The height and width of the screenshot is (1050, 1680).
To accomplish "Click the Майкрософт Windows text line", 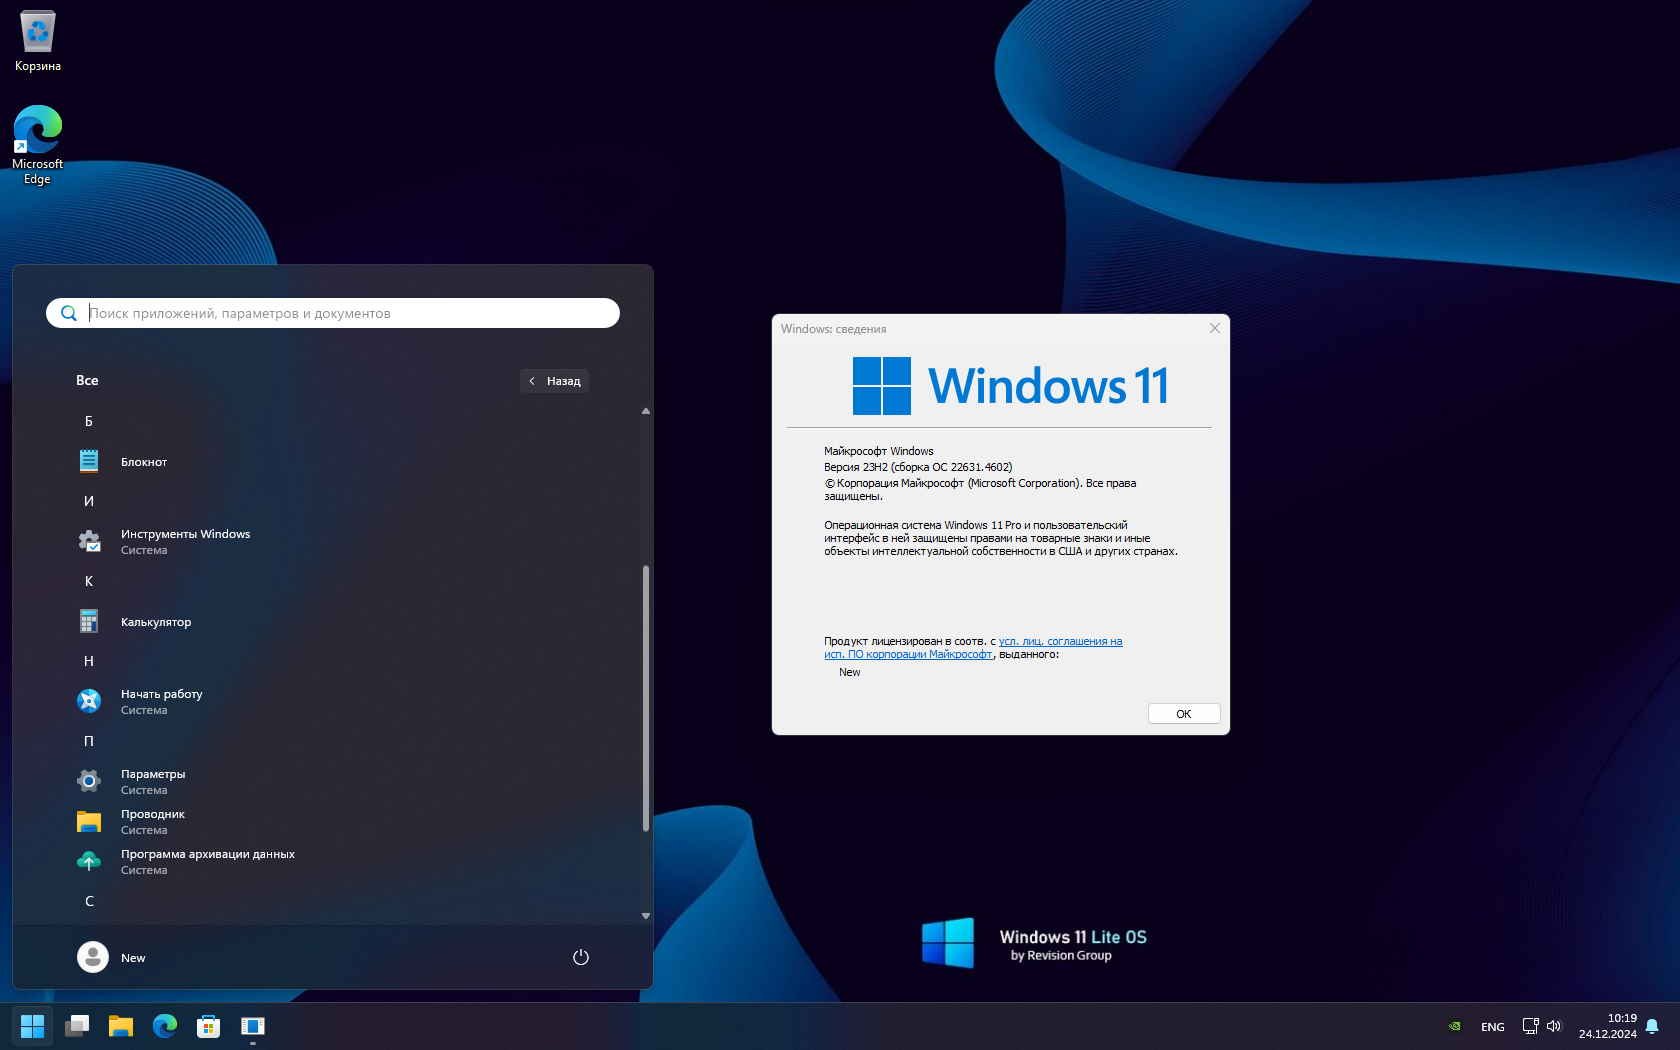I will pyautogui.click(x=879, y=451).
